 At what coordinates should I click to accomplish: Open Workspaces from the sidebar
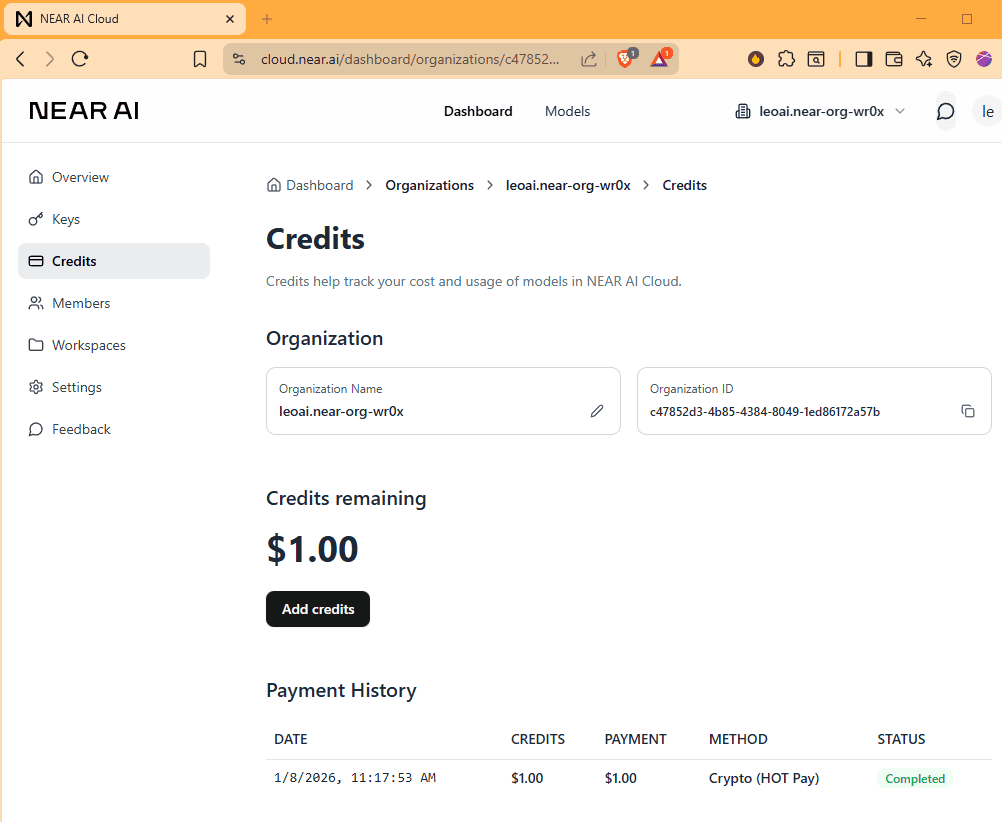(88, 345)
